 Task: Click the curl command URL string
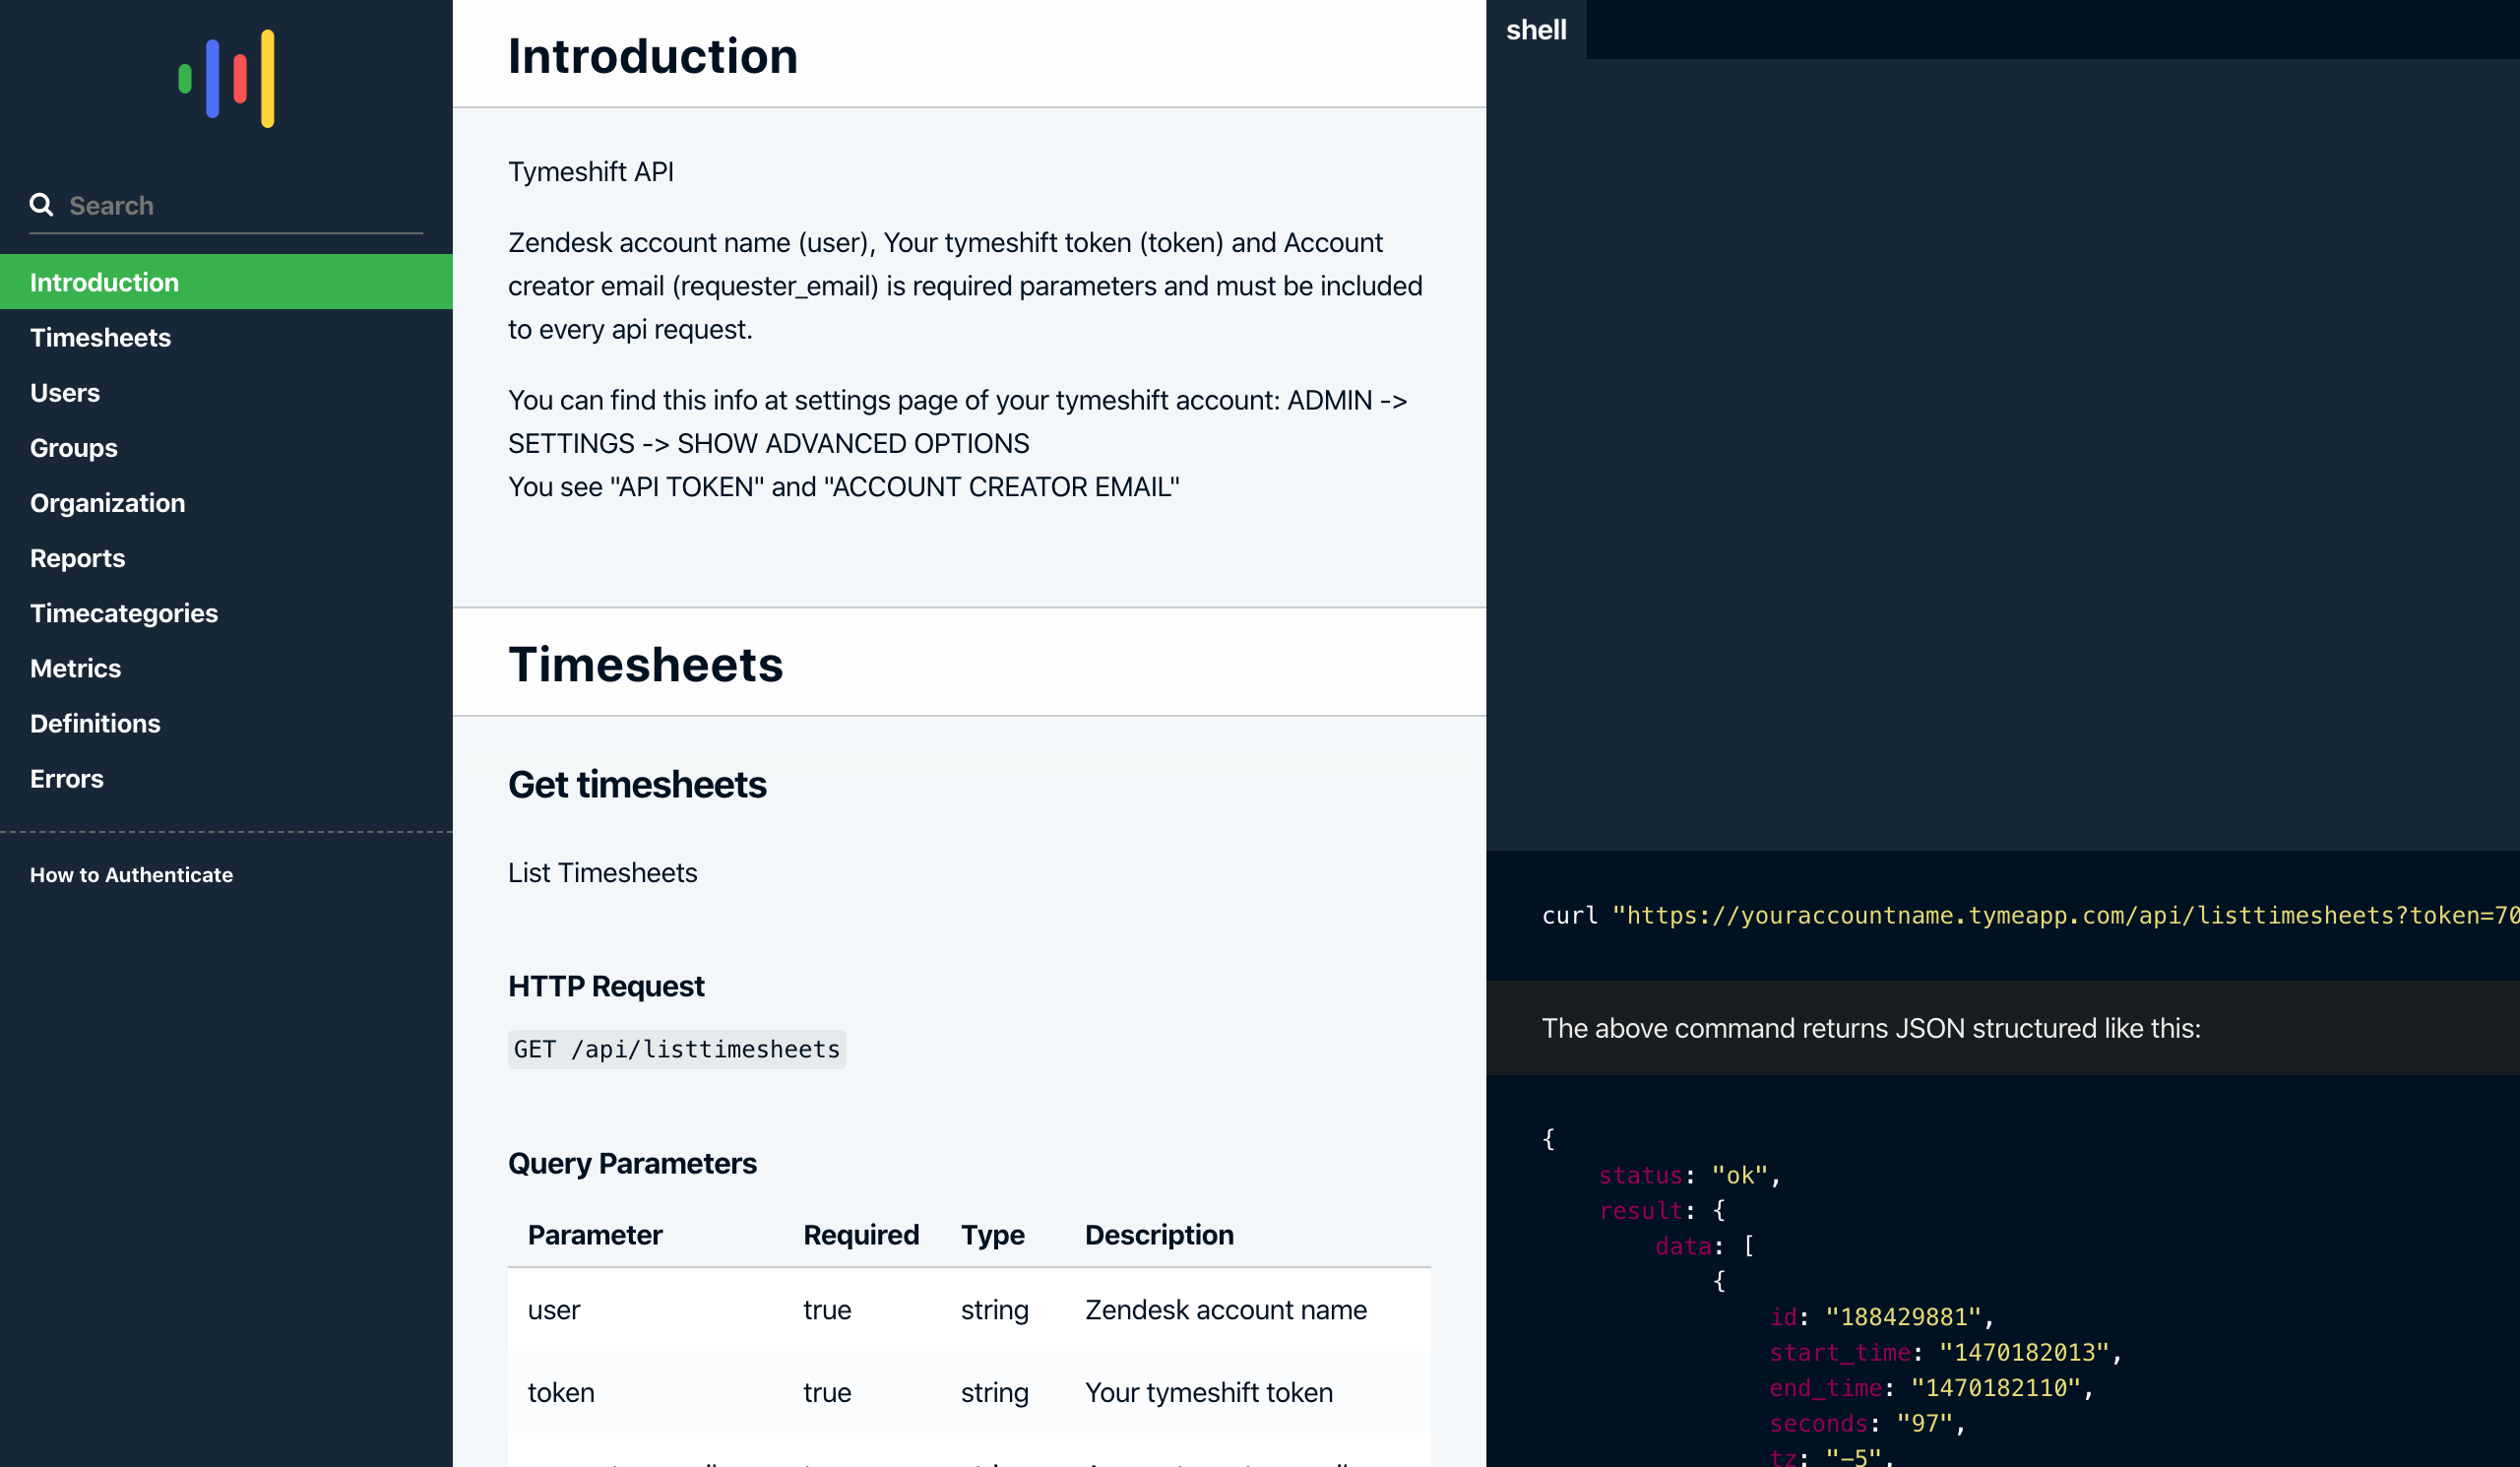point(2066,915)
